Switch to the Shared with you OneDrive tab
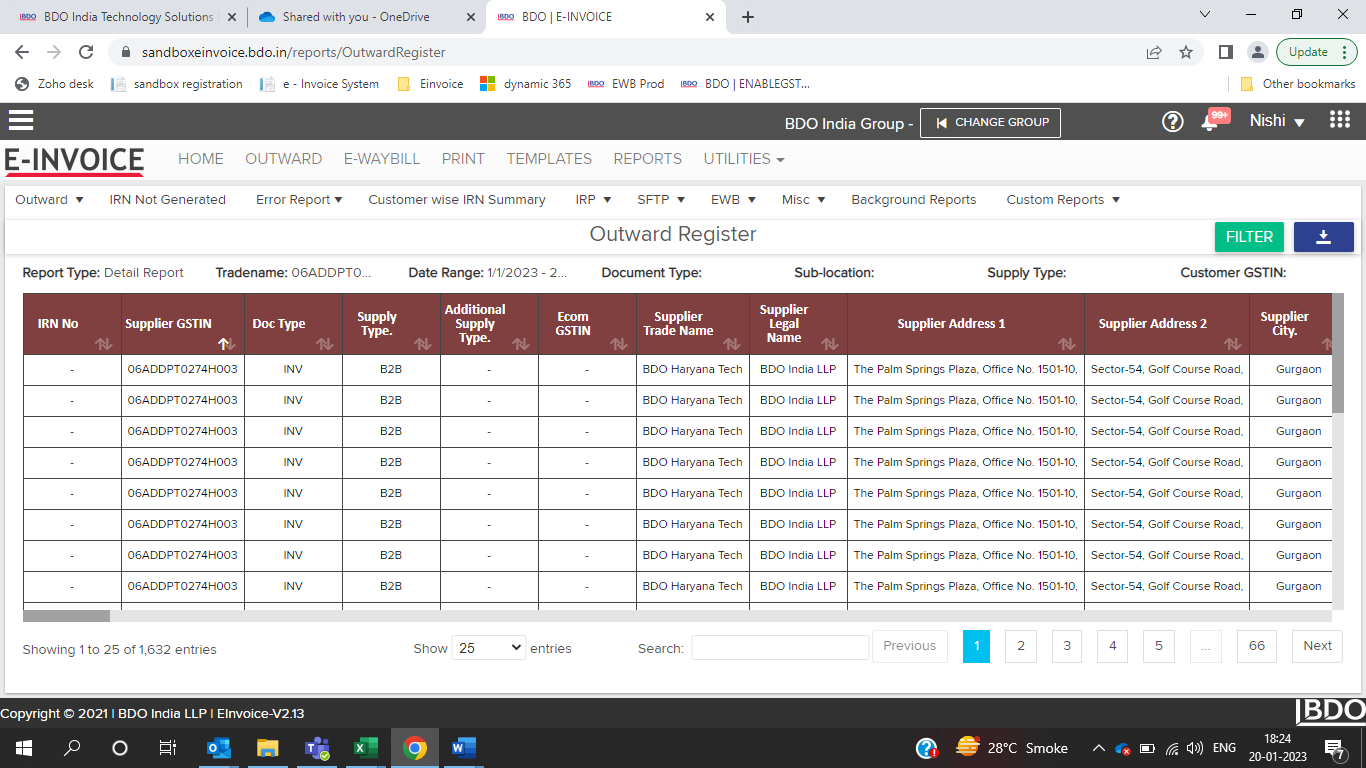 355,17
